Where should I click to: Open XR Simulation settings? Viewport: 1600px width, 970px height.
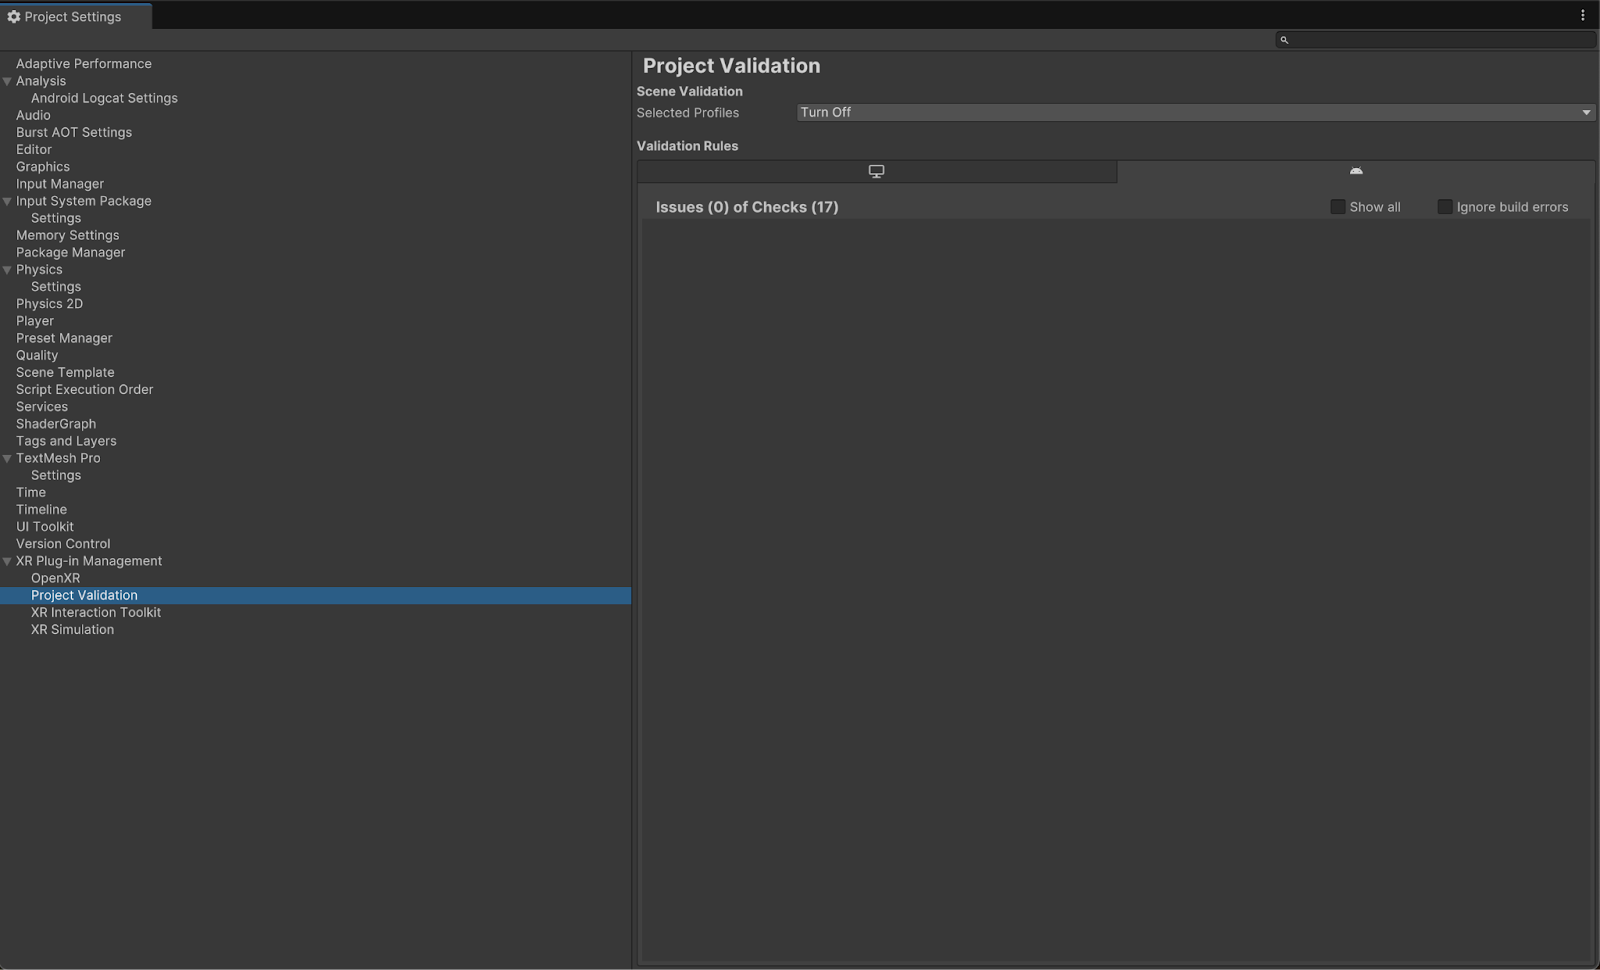pos(72,629)
